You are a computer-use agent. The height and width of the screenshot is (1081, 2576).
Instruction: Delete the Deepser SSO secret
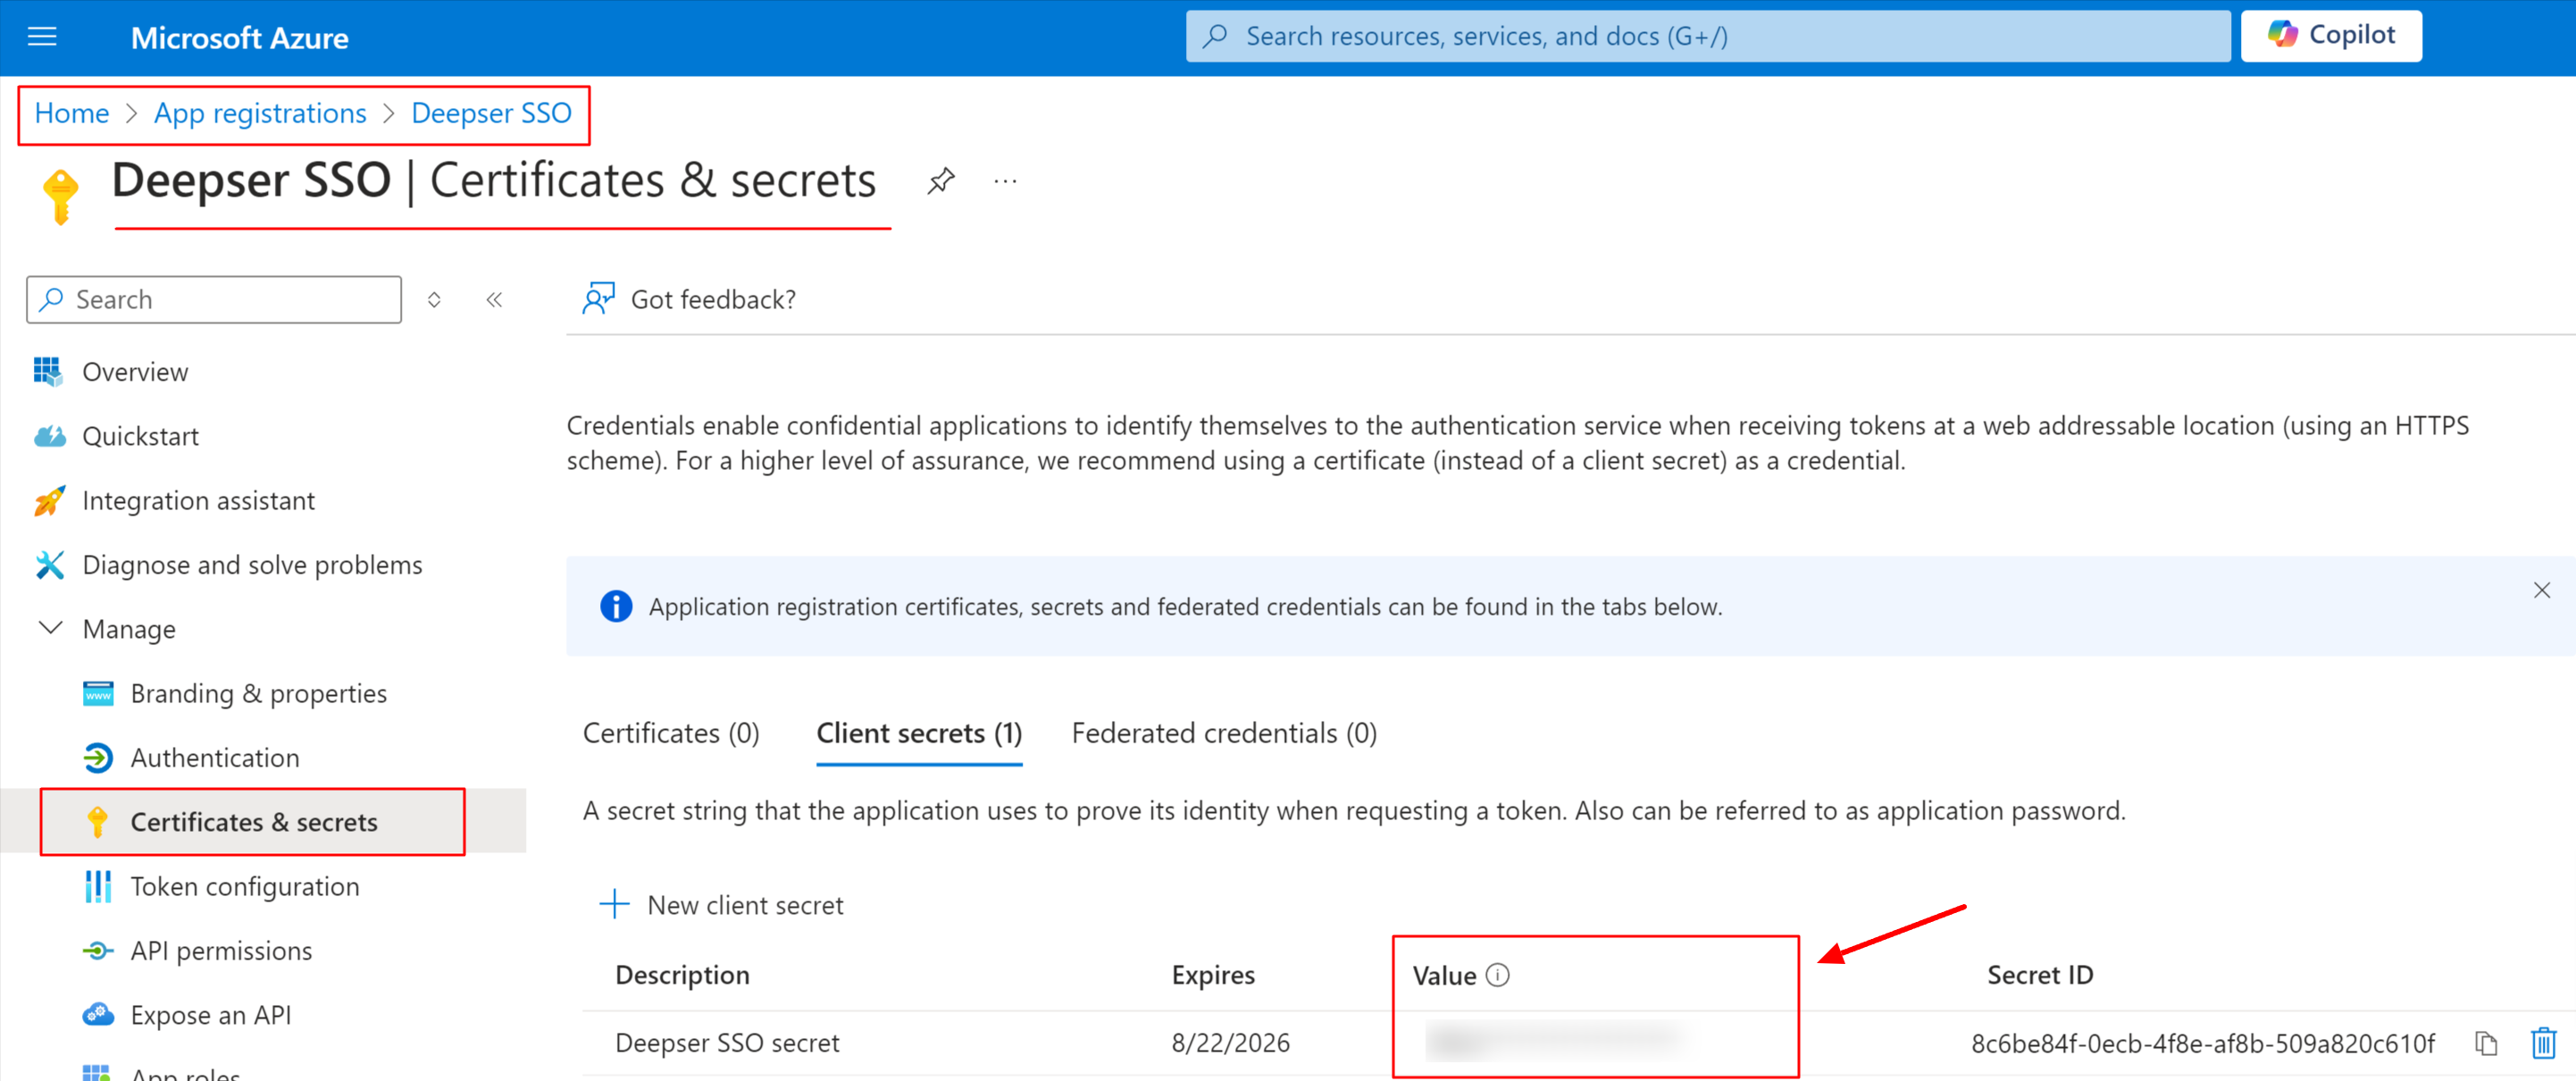point(2543,1043)
